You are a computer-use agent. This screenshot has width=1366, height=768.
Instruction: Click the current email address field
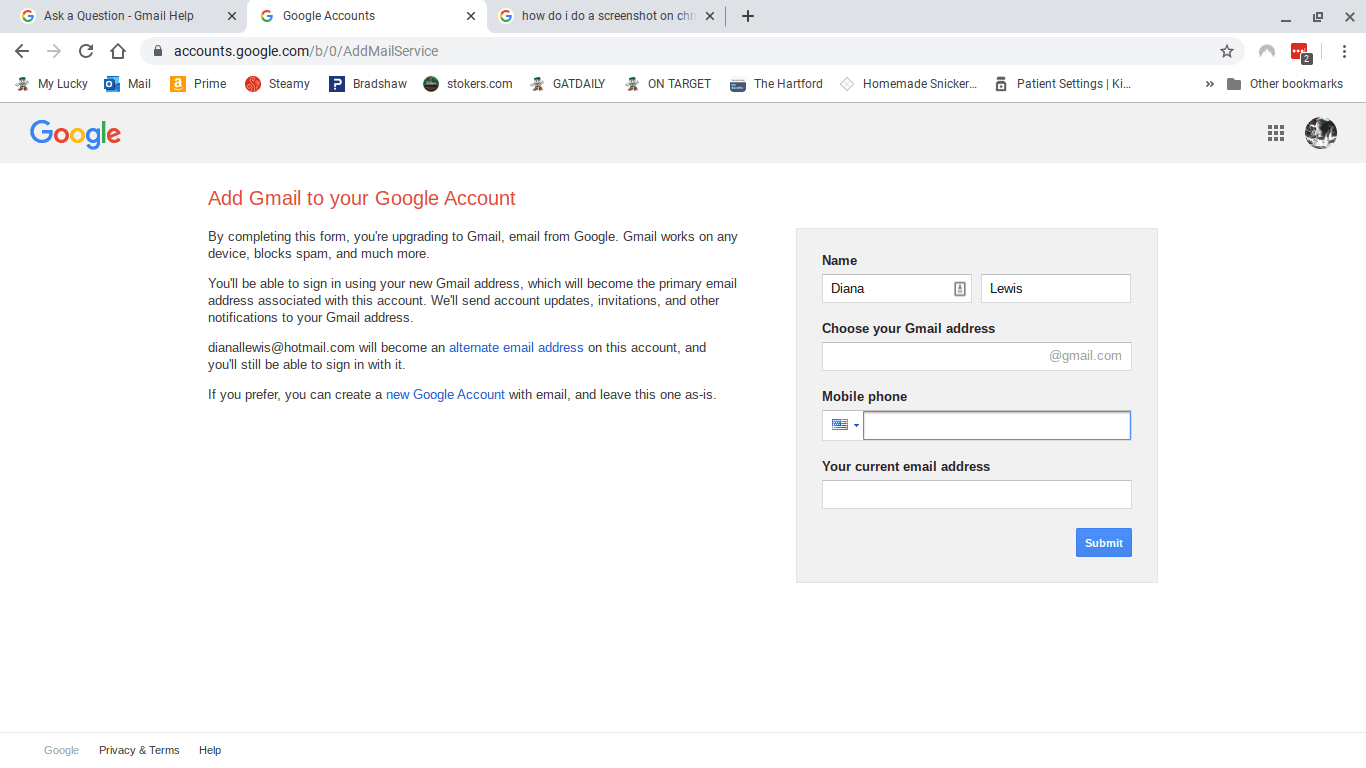tap(977, 494)
